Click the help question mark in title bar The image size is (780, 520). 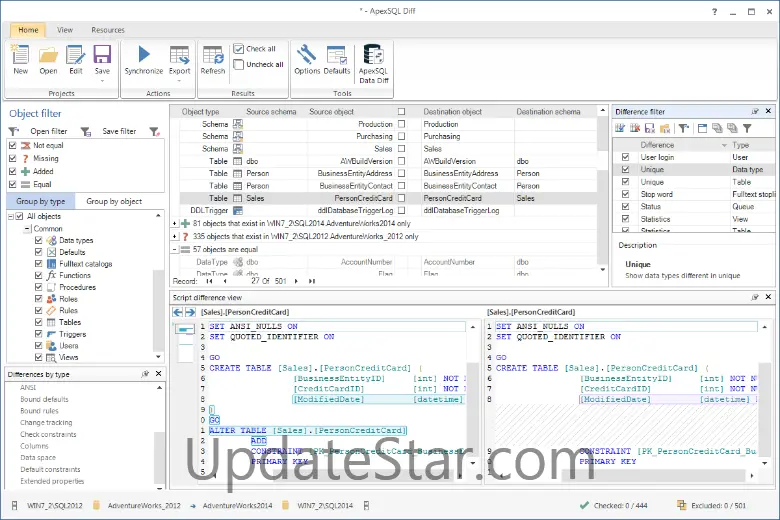point(714,11)
